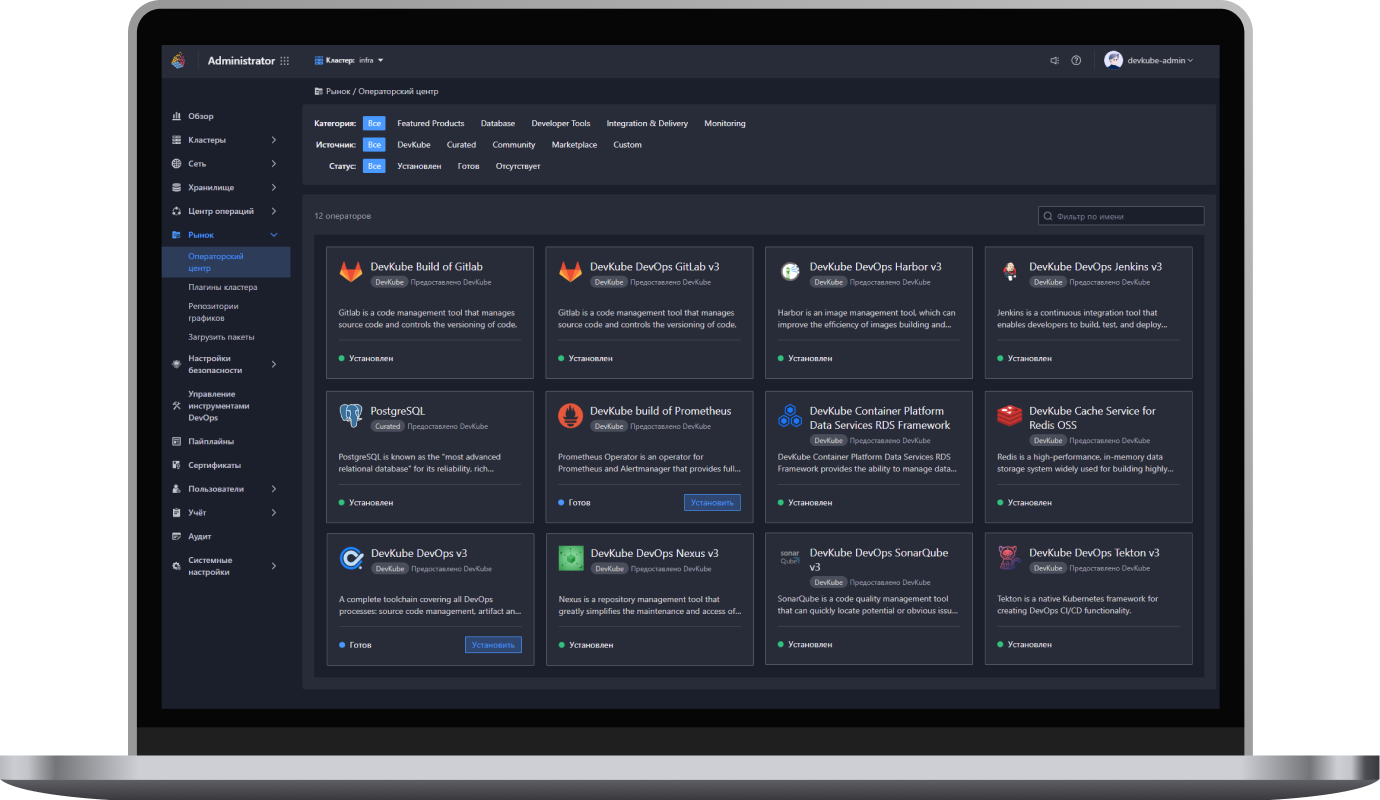
Task: Click the name filter search field
Action: click(1121, 216)
